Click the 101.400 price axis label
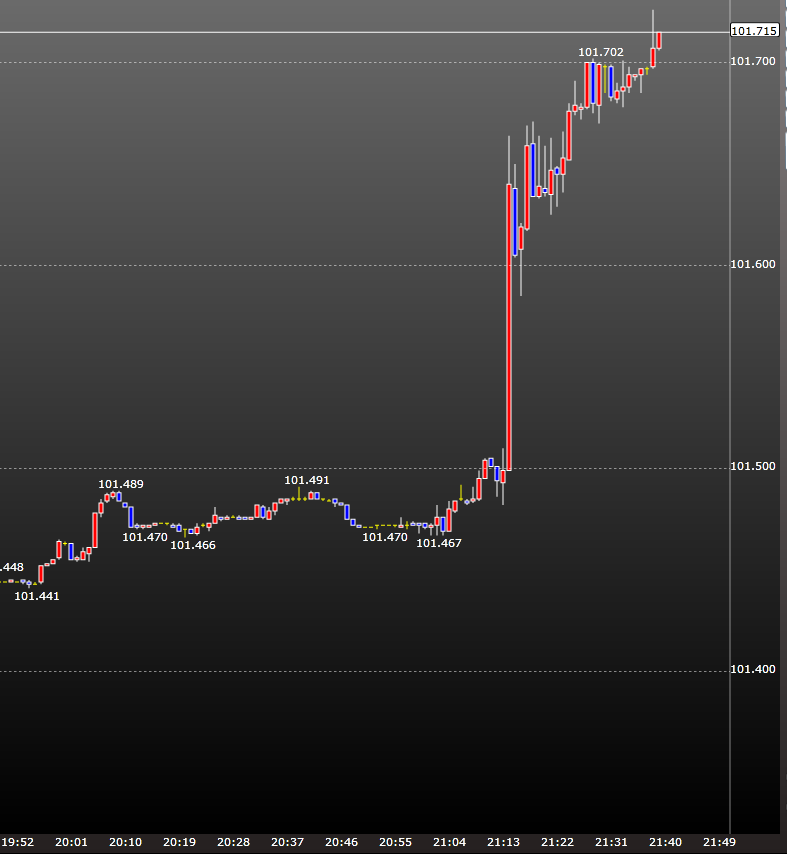 753,669
